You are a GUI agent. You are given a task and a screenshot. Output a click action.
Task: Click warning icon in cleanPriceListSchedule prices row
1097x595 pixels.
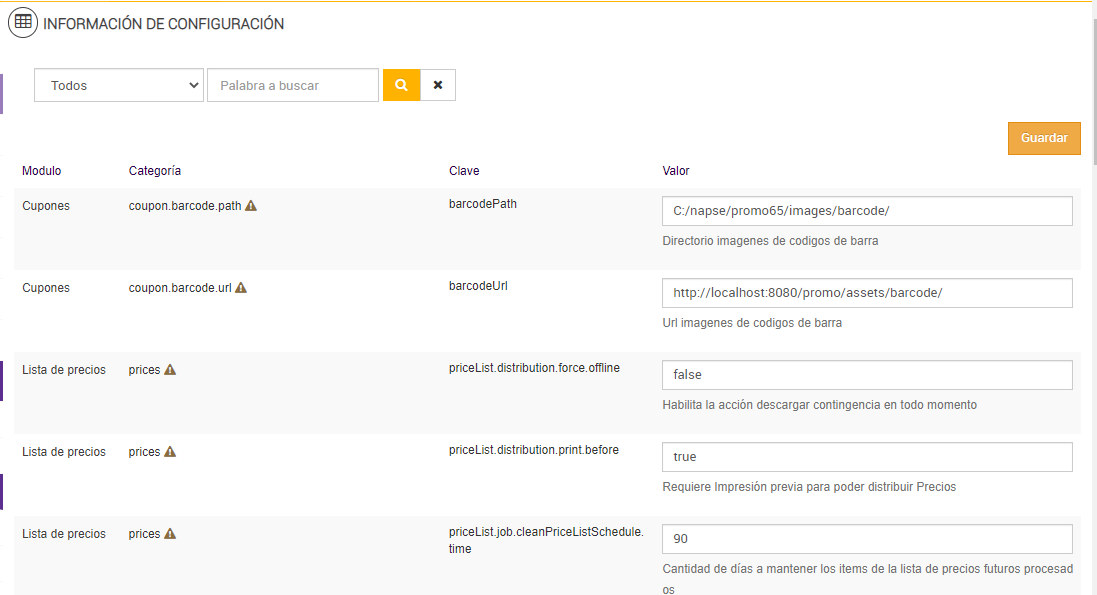click(170, 534)
